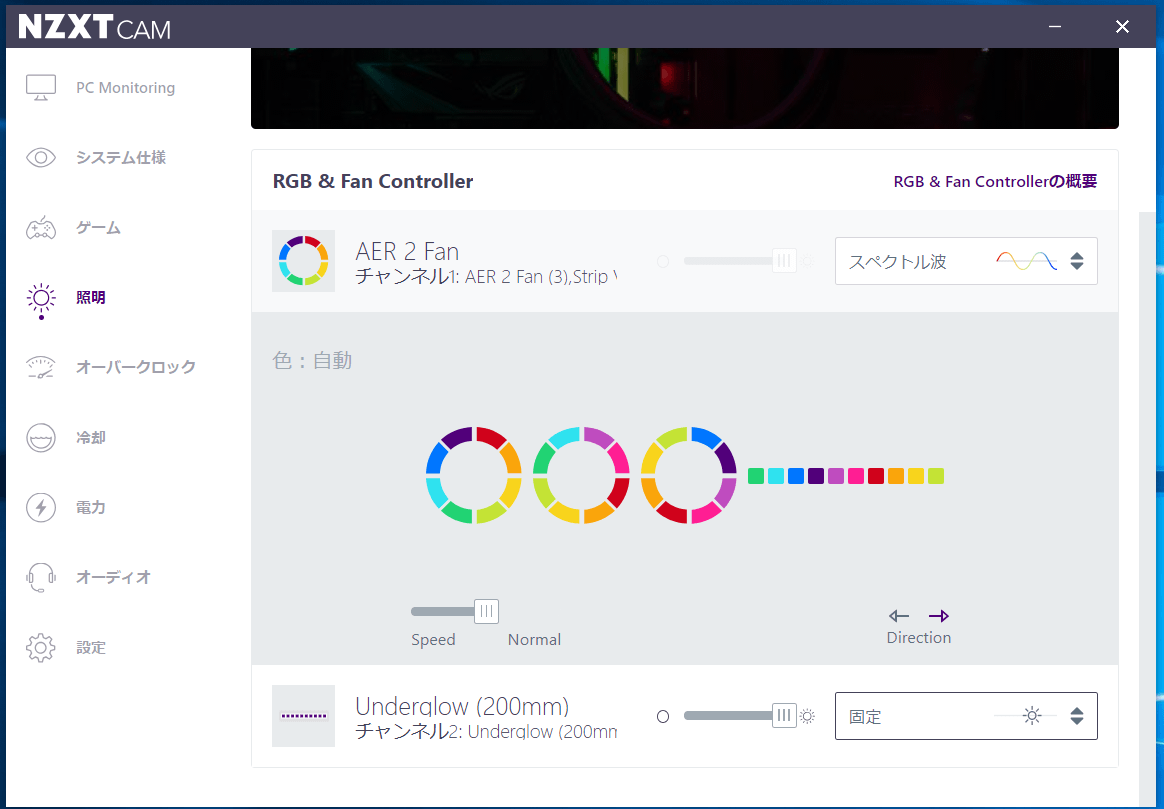The width and height of the screenshot is (1164, 809).
Task: Click the bright sun icon beside AER 2 Fan brightness
Action: pyautogui.click(x=808, y=261)
